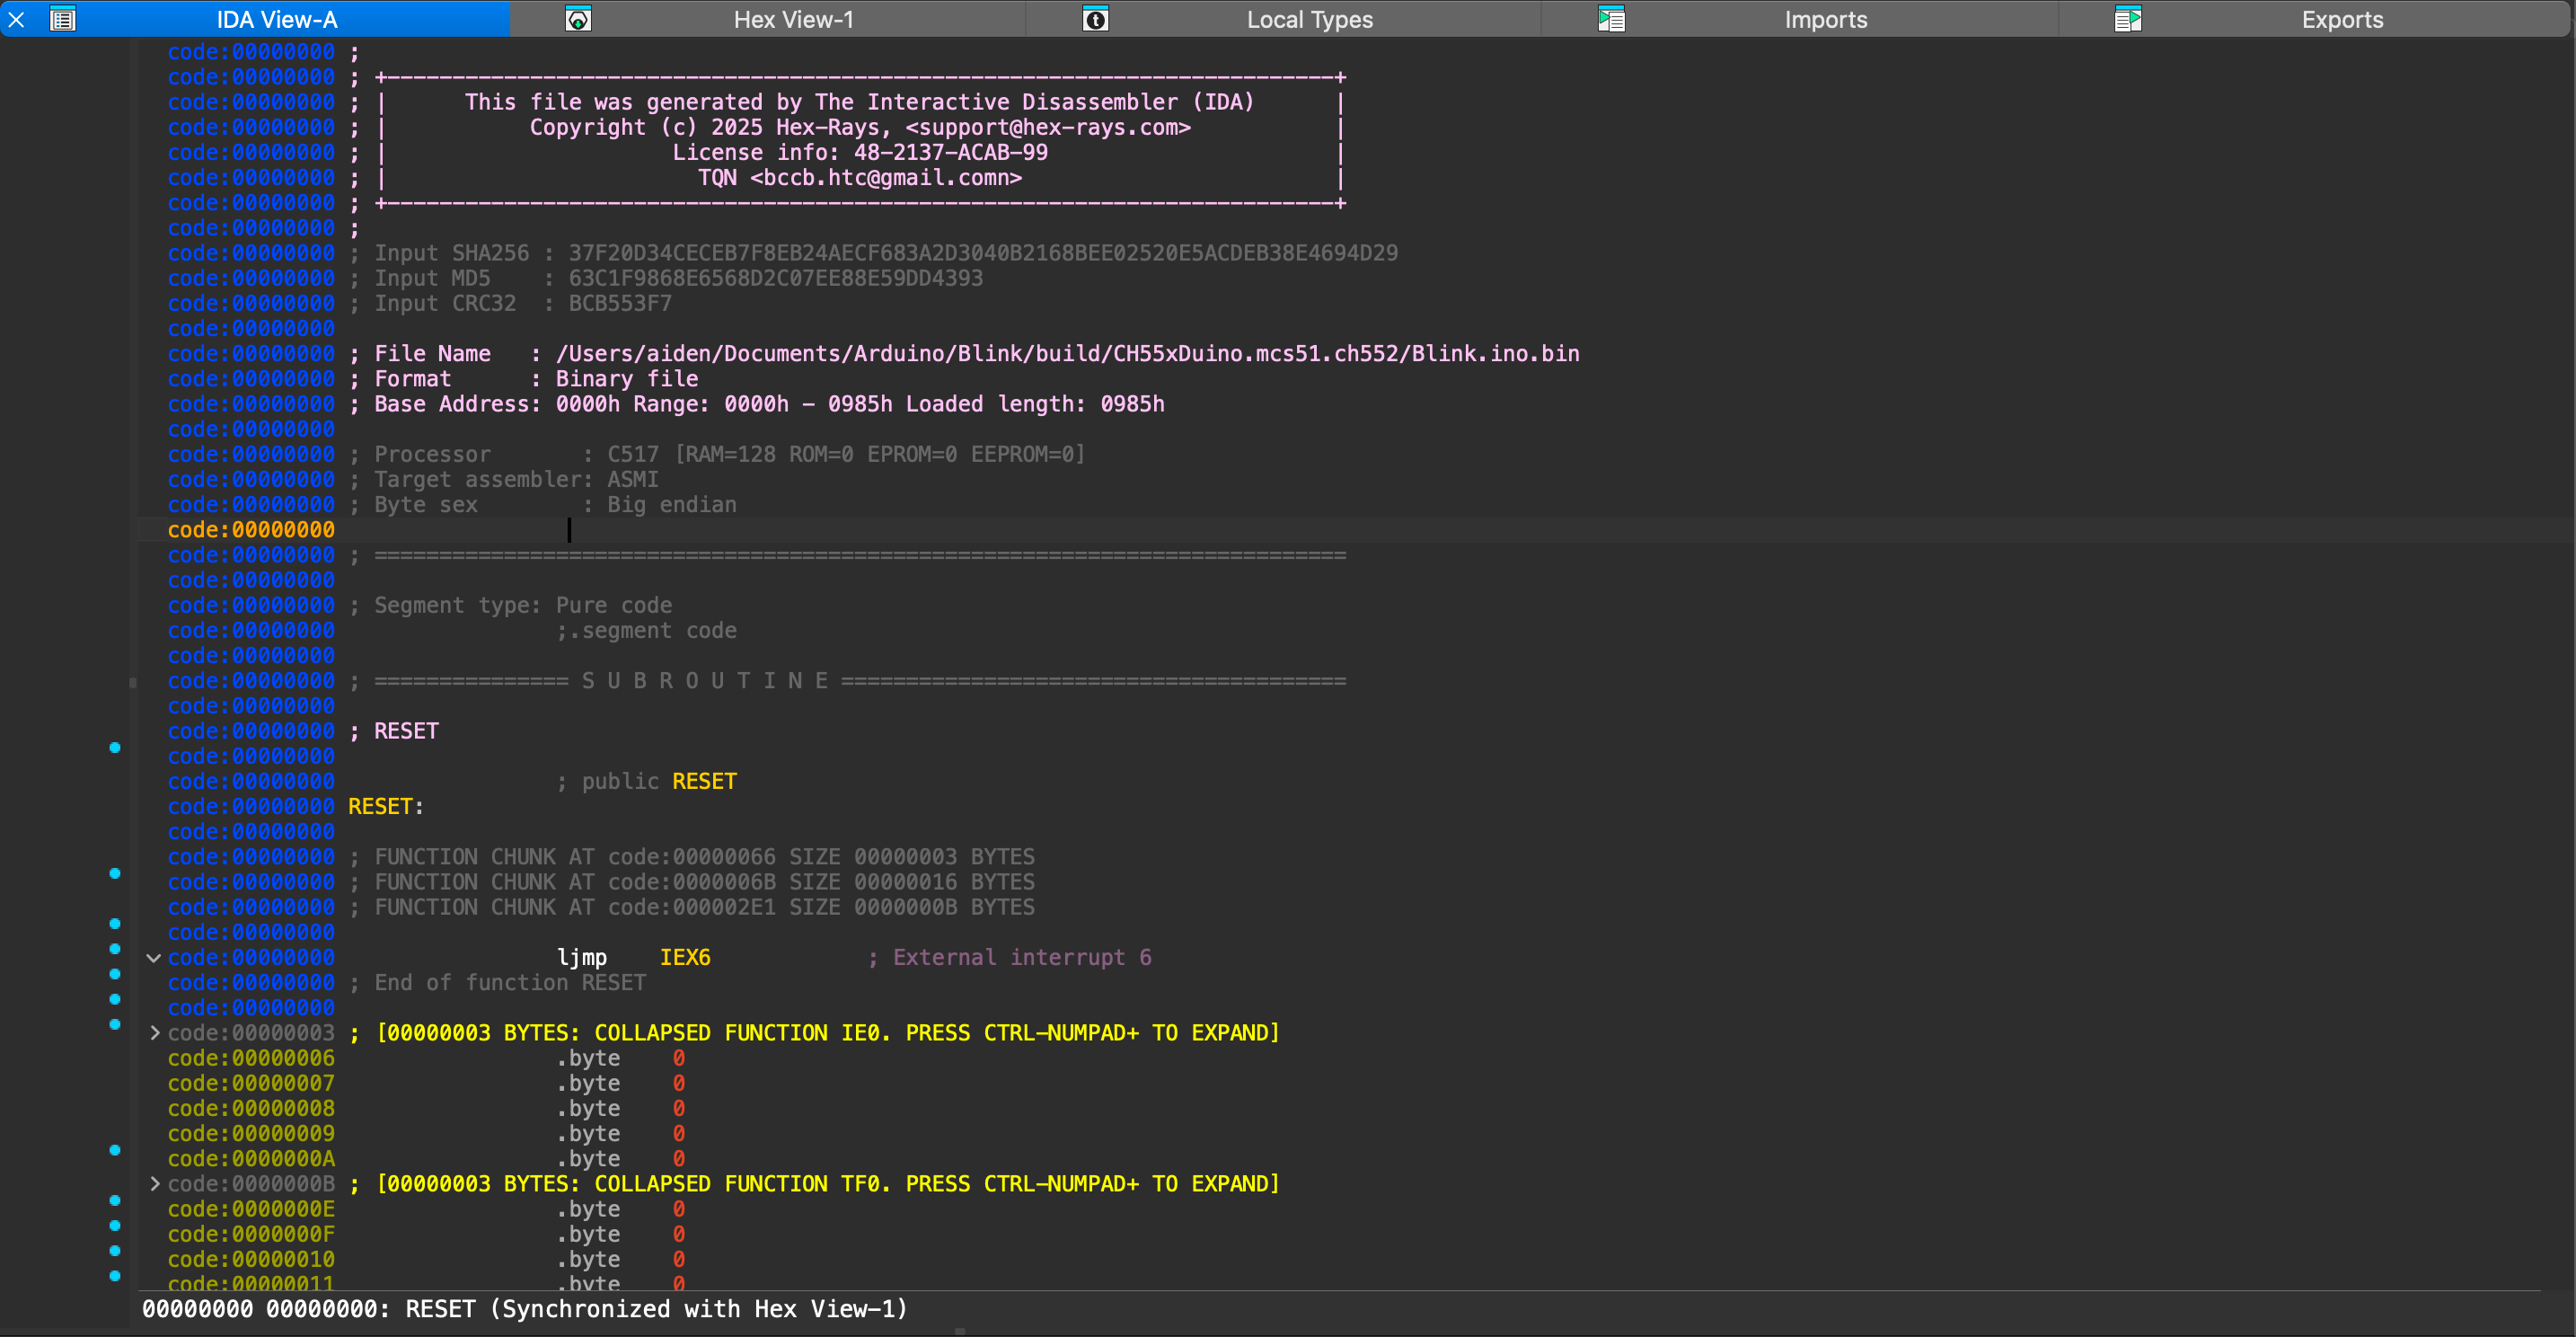Click the IDA View-A tab icon
Viewport: 2576px width, 1337px height.
click(62, 19)
